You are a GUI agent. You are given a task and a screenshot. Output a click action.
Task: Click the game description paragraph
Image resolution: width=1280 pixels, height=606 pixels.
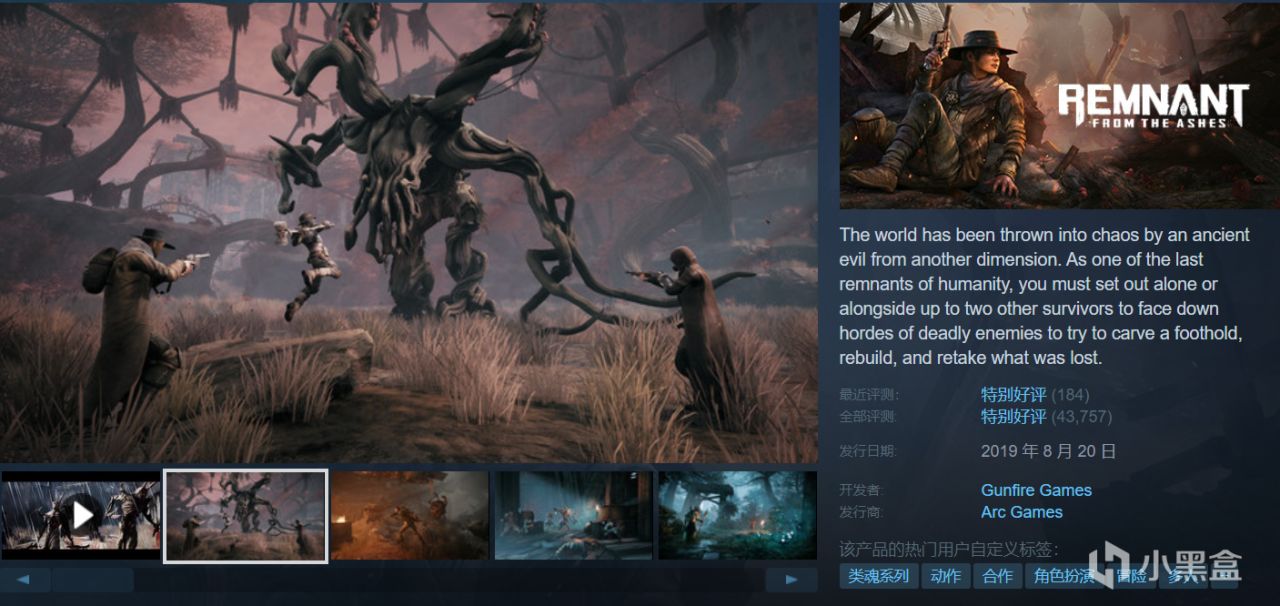(x=1045, y=296)
